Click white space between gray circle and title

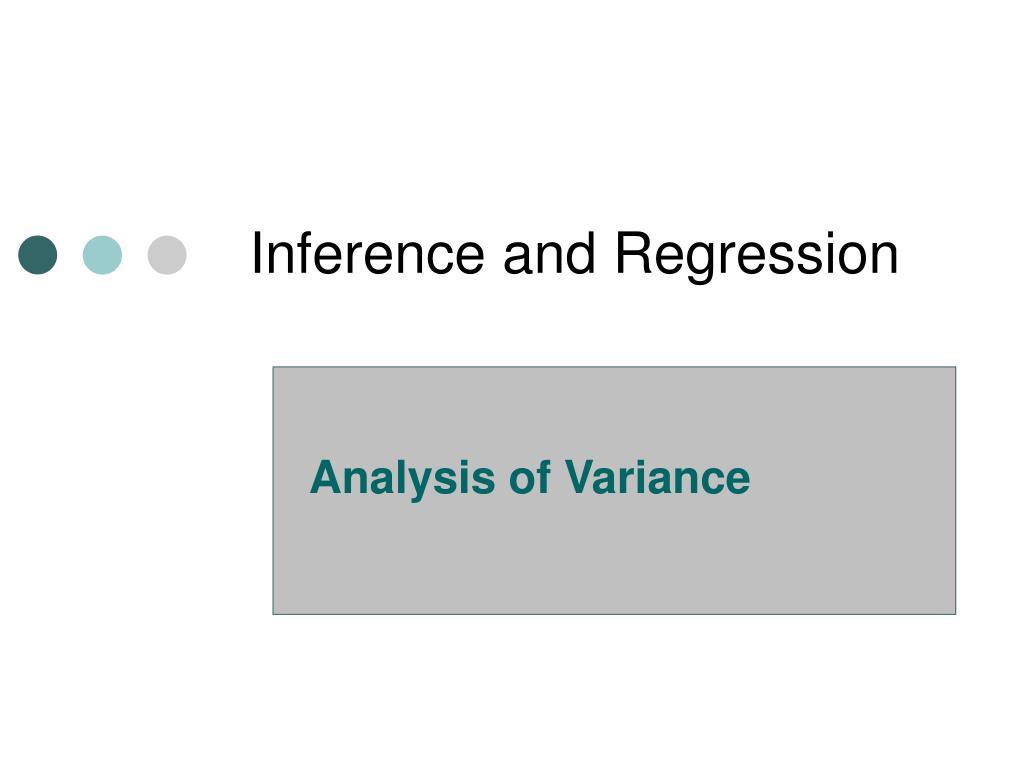point(219,255)
